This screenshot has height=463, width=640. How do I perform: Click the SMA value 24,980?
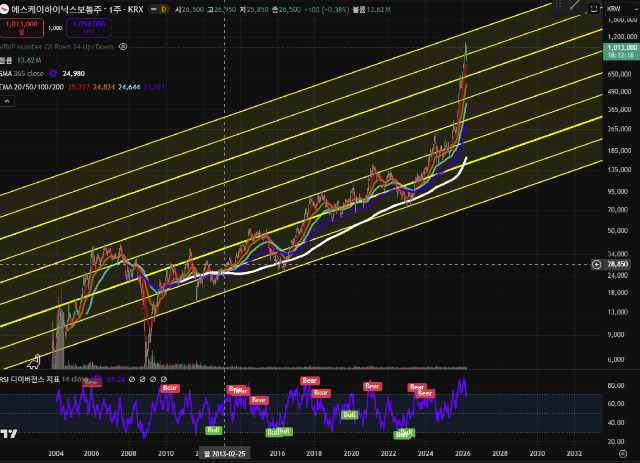click(73, 73)
